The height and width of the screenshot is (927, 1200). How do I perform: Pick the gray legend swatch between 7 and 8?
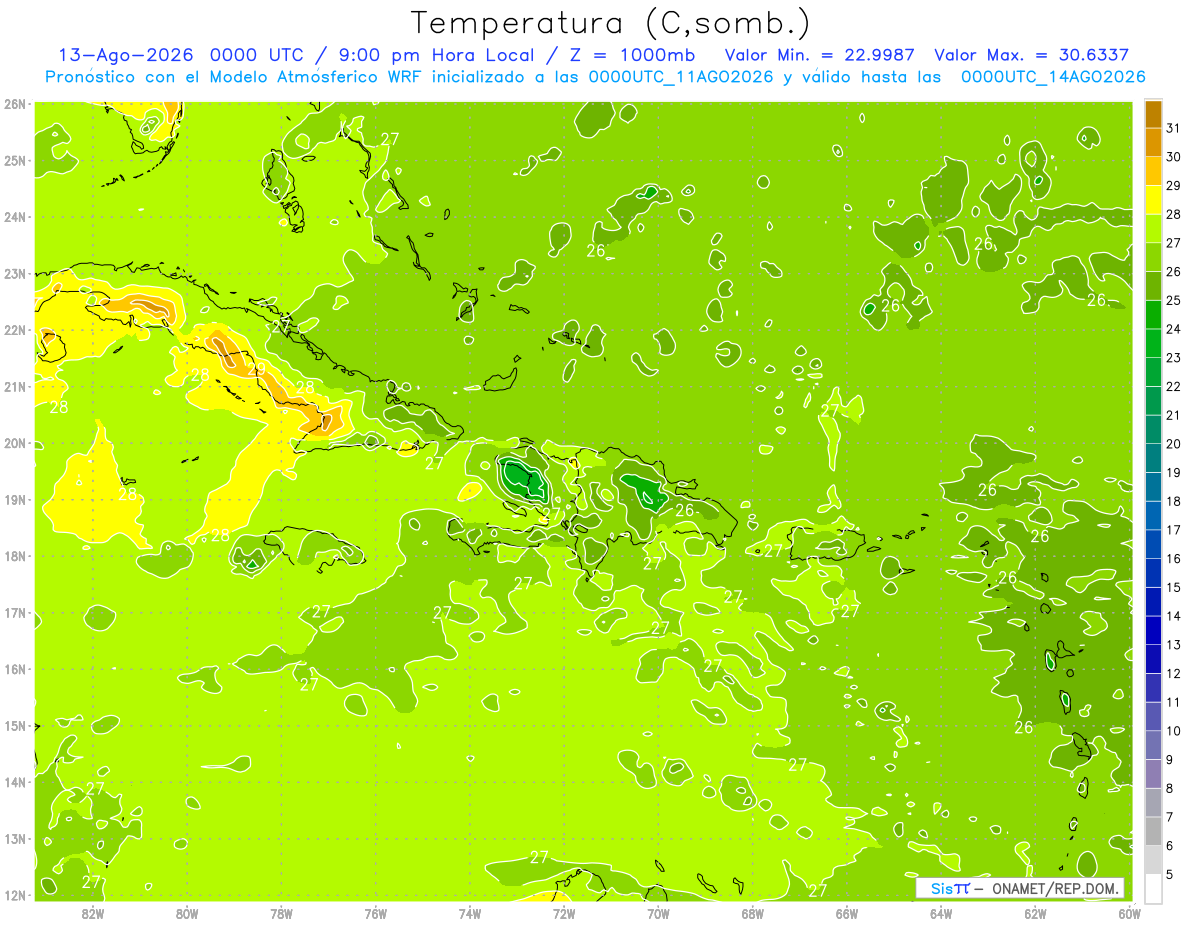[x=1153, y=802]
